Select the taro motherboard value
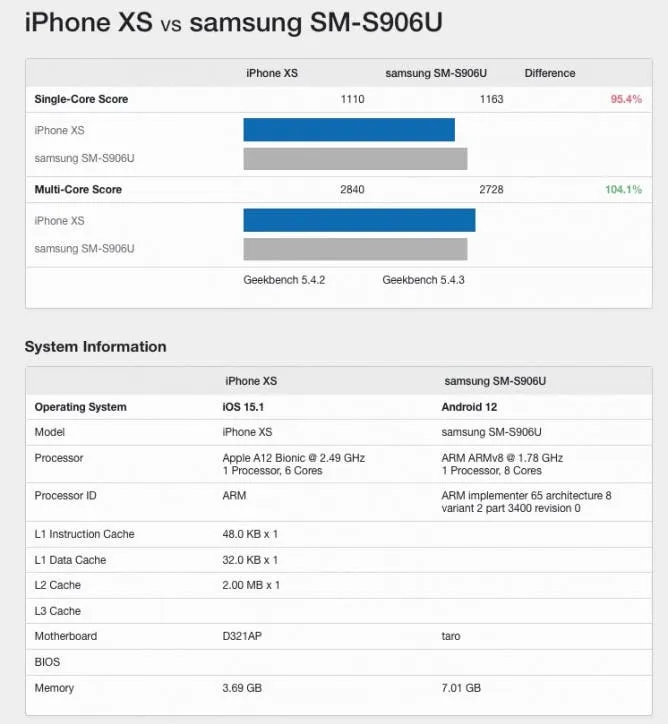This screenshot has width=668, height=724. (x=451, y=636)
